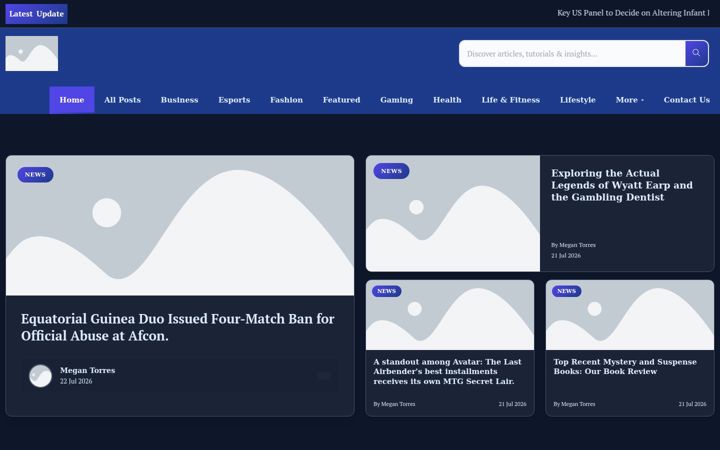Click the search magnifier icon button
720x450 pixels.
[697, 53]
